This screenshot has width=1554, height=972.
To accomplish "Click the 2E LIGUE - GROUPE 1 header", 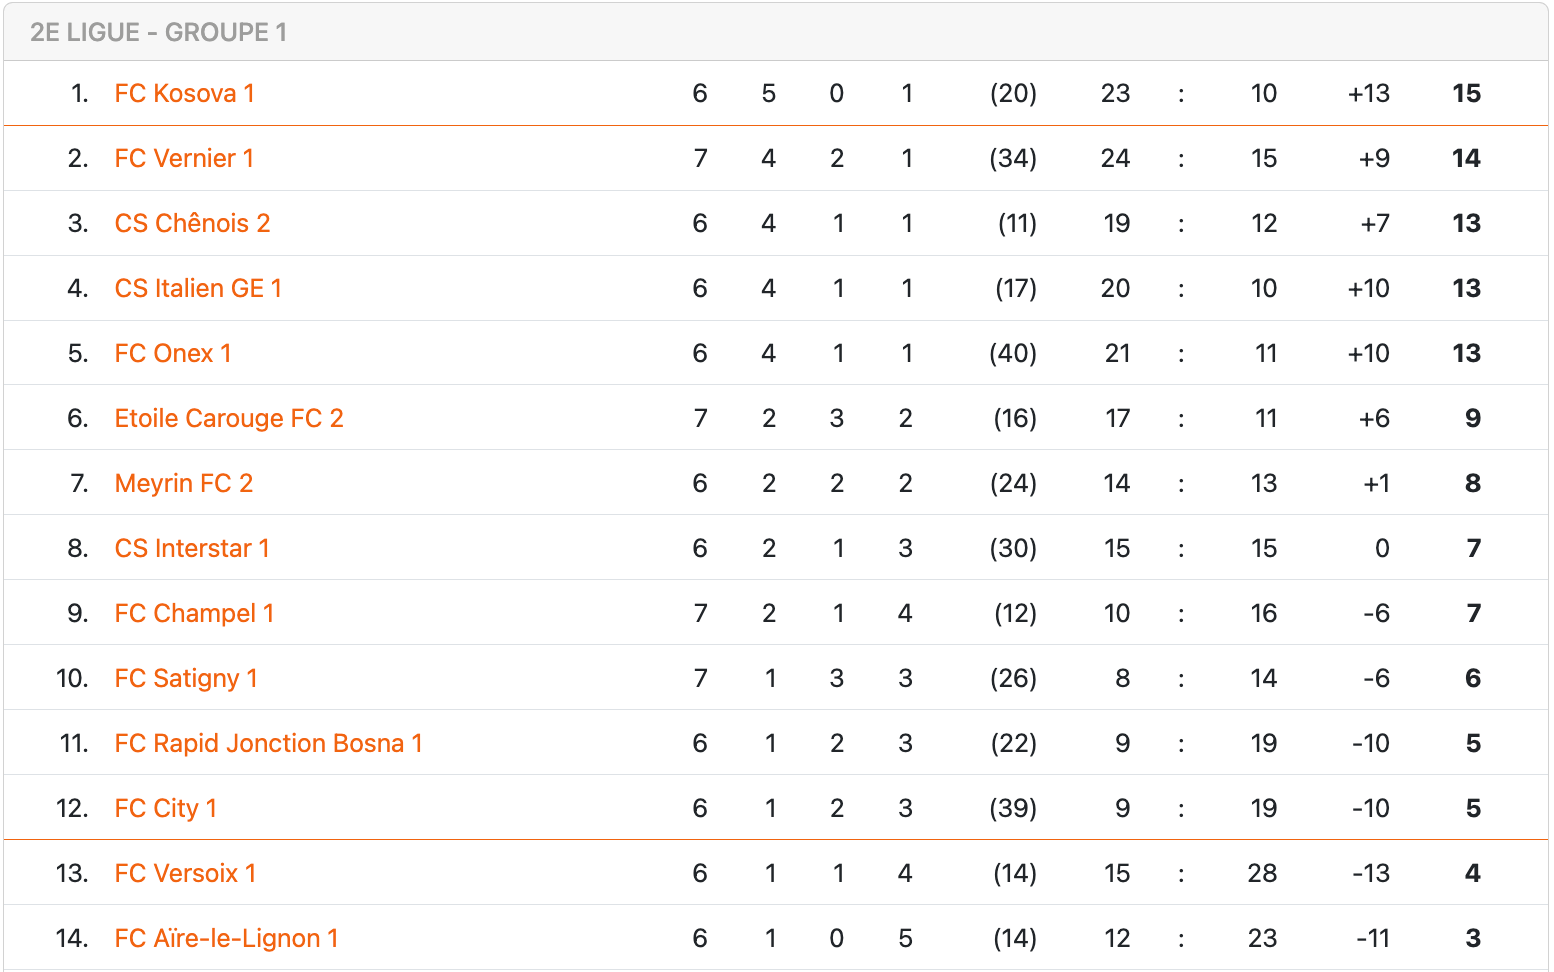I will tap(158, 32).
